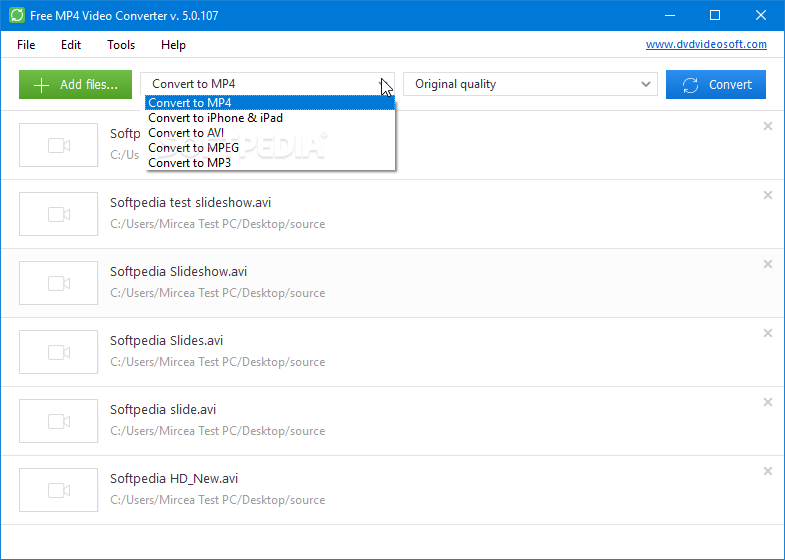Screen dimensions: 785x560
Task: Remove Softpedia slide.avi using the X icon
Action: click(x=768, y=402)
